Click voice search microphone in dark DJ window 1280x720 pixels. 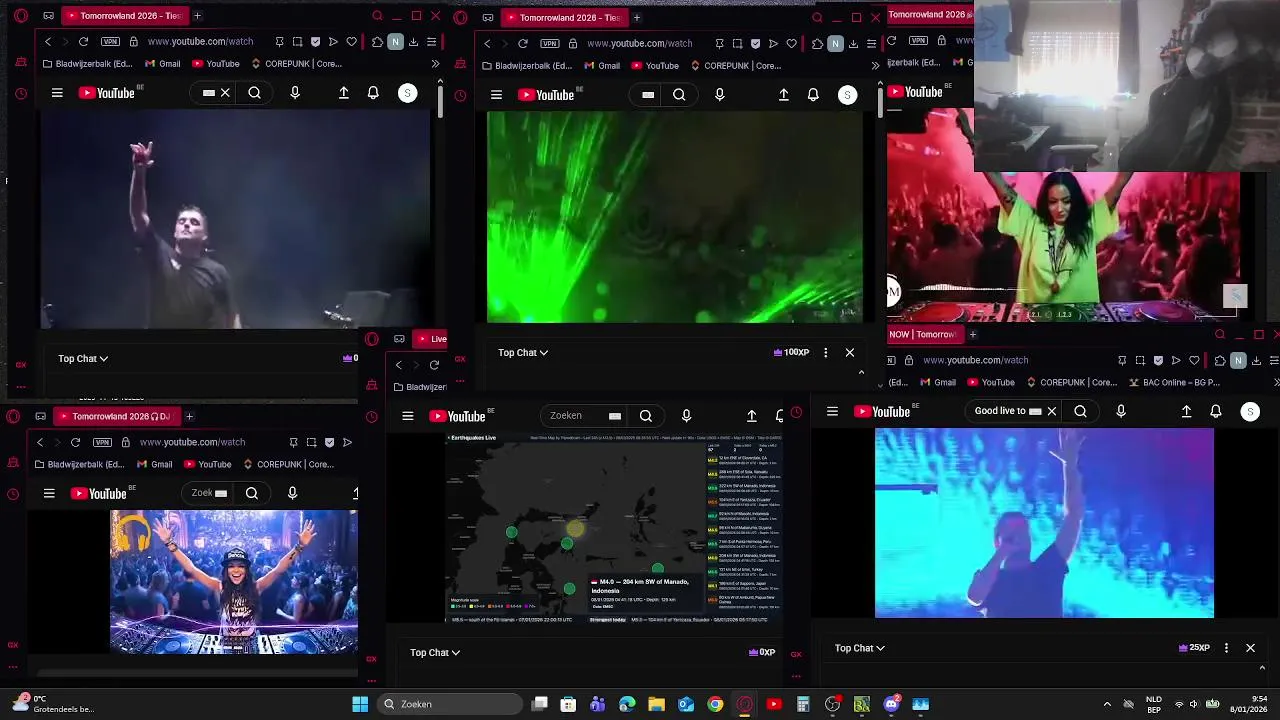tap(294, 93)
